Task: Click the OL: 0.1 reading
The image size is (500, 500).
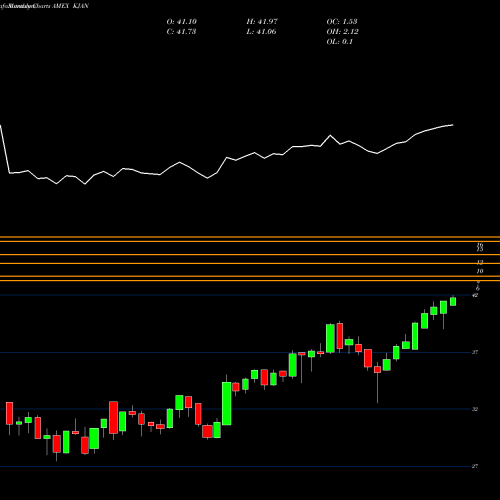Action: 339,42
